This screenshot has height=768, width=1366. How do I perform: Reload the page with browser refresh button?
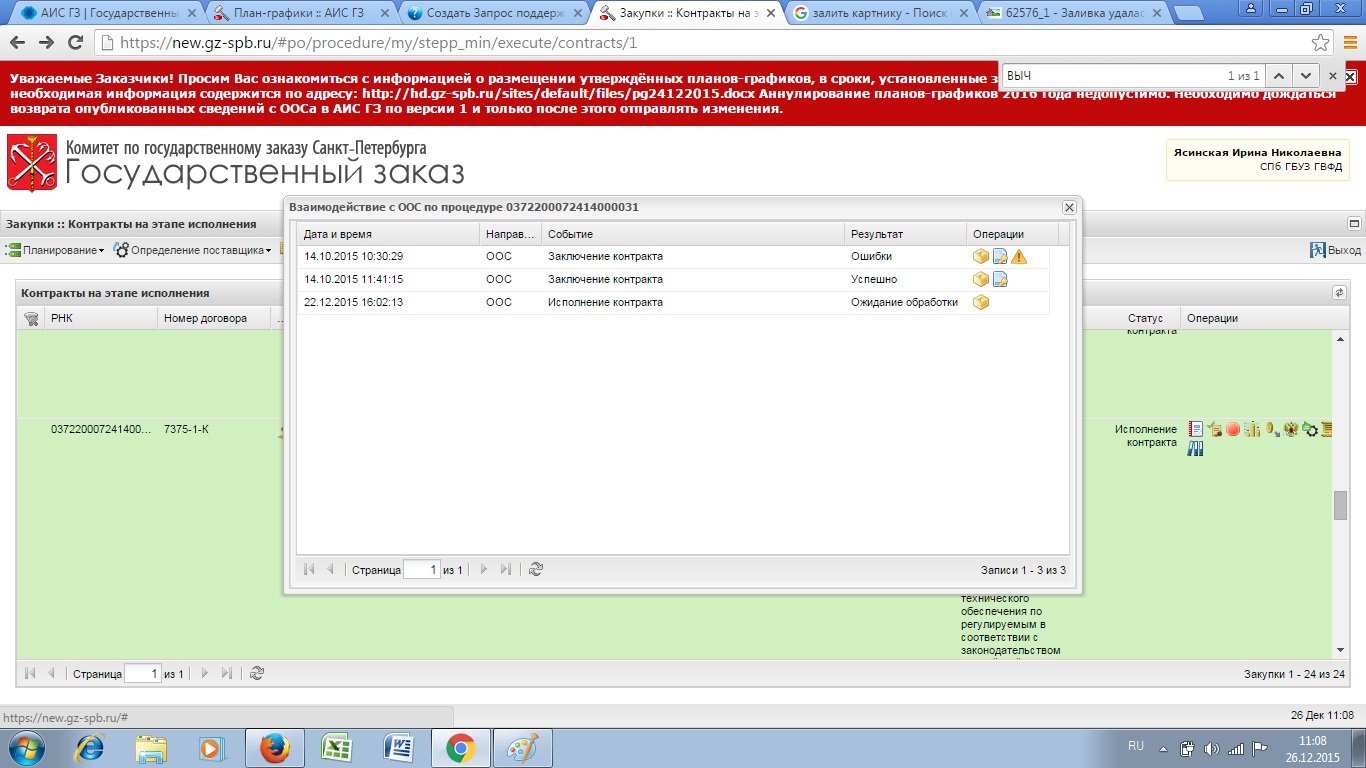click(75, 43)
